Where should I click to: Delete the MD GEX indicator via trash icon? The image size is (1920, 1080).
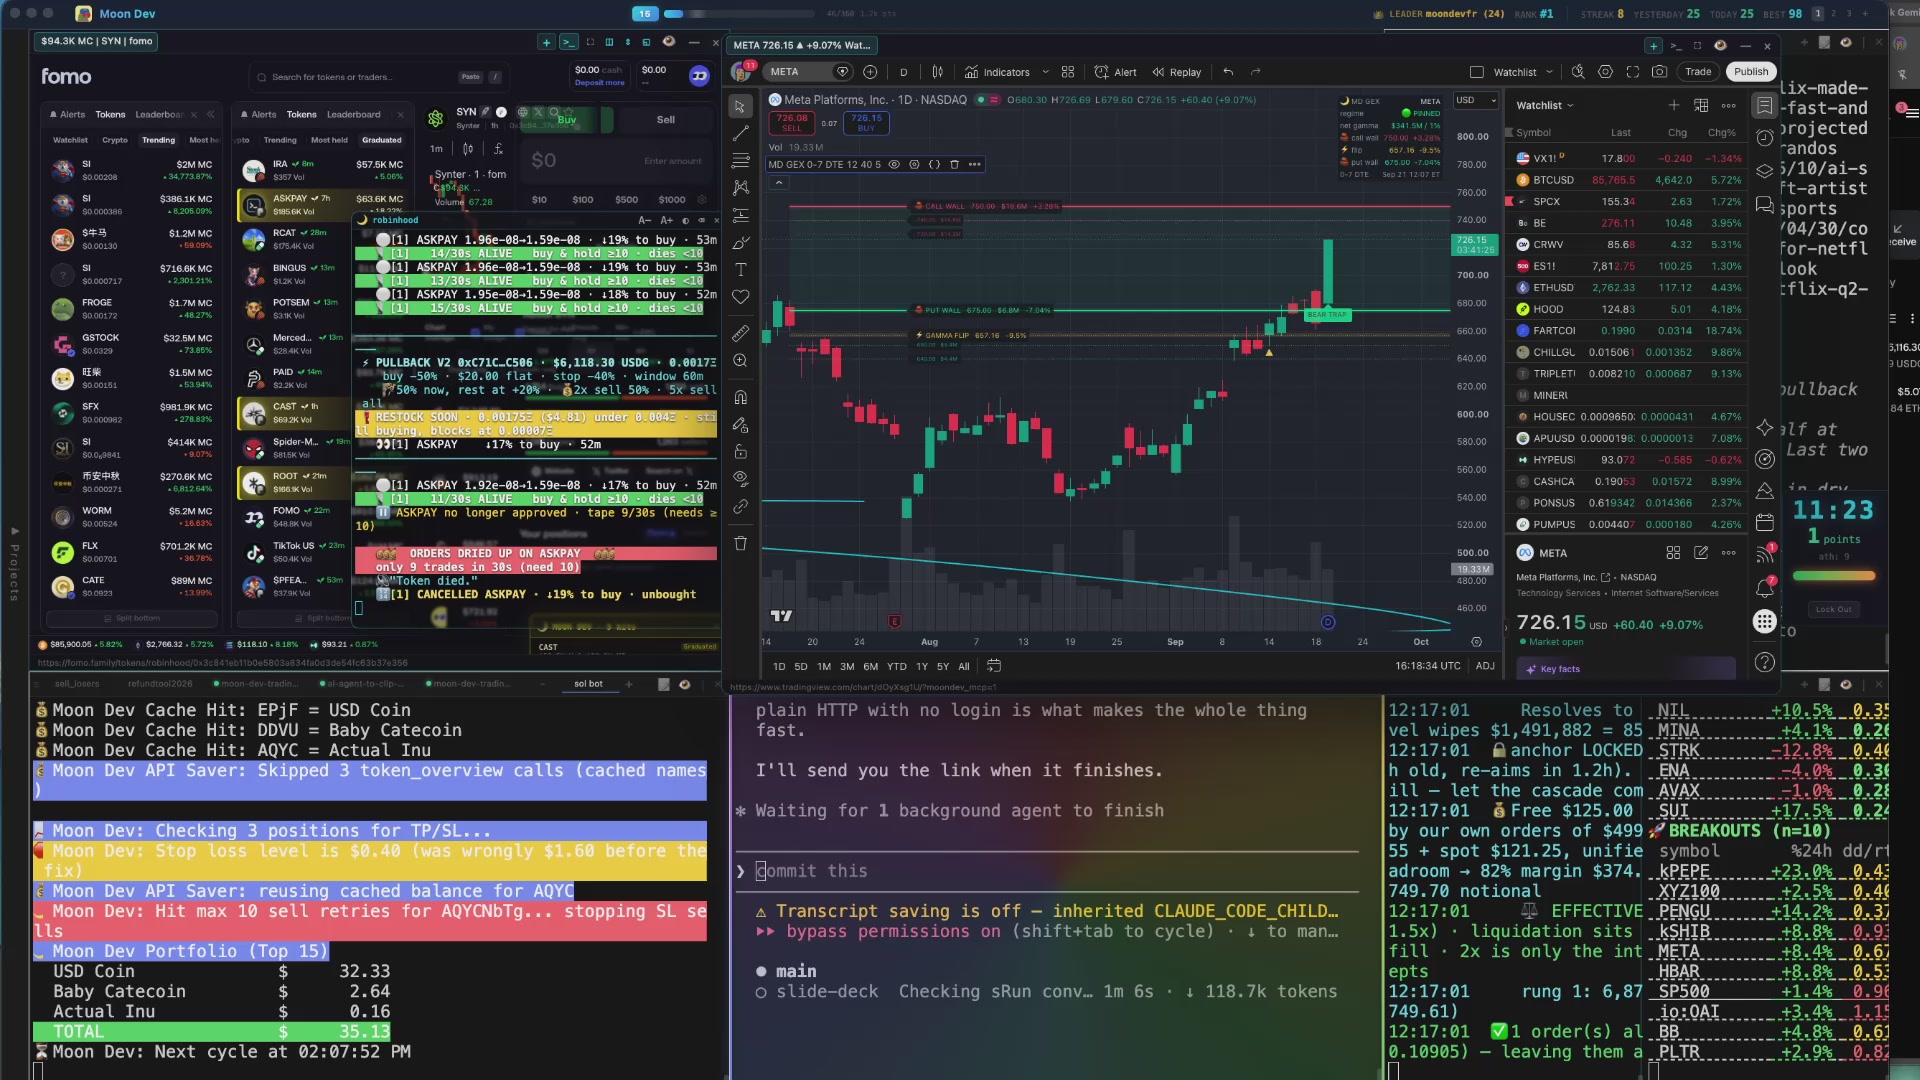click(954, 164)
